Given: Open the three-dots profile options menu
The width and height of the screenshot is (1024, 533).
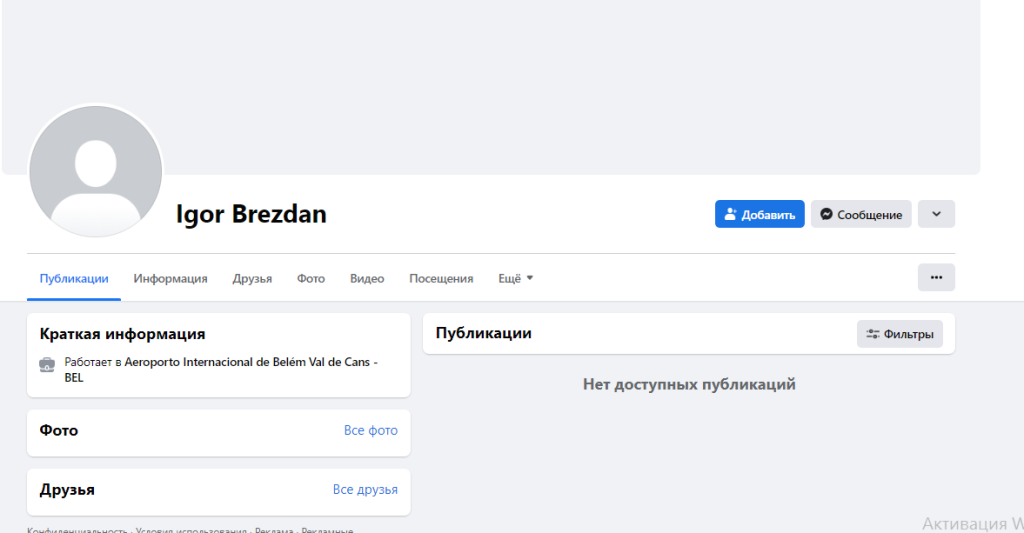Looking at the screenshot, I should 936,278.
